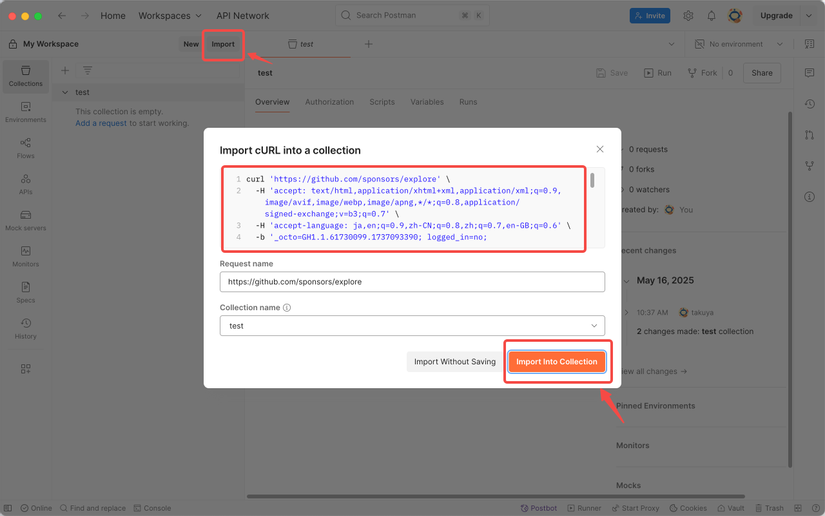Image resolution: width=825 pixels, height=516 pixels.
Task: Toggle the sidebar via status bar icon
Action: [8, 508]
